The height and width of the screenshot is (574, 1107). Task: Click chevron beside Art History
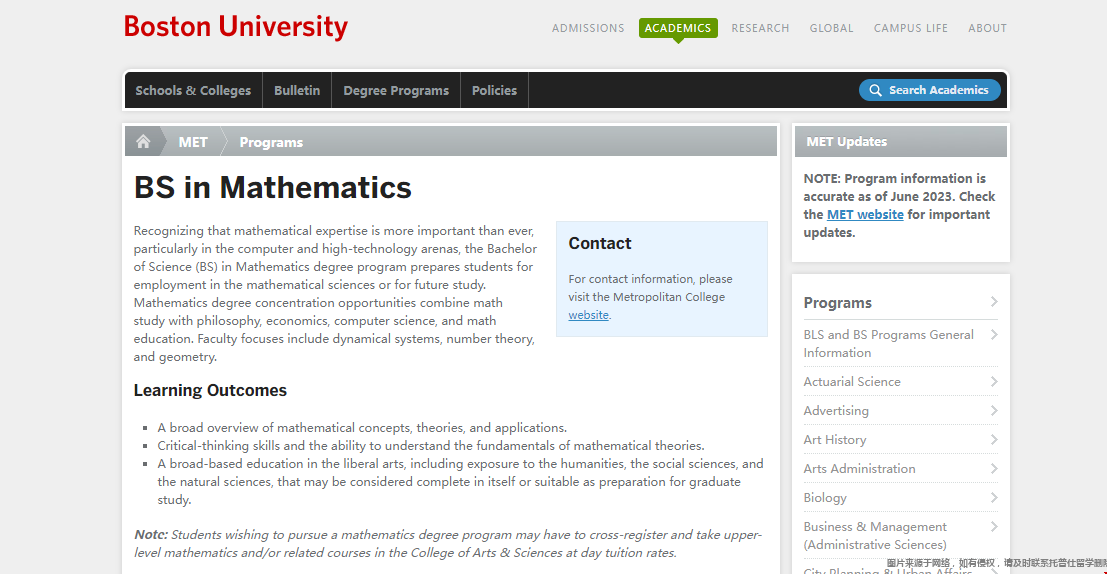point(993,439)
